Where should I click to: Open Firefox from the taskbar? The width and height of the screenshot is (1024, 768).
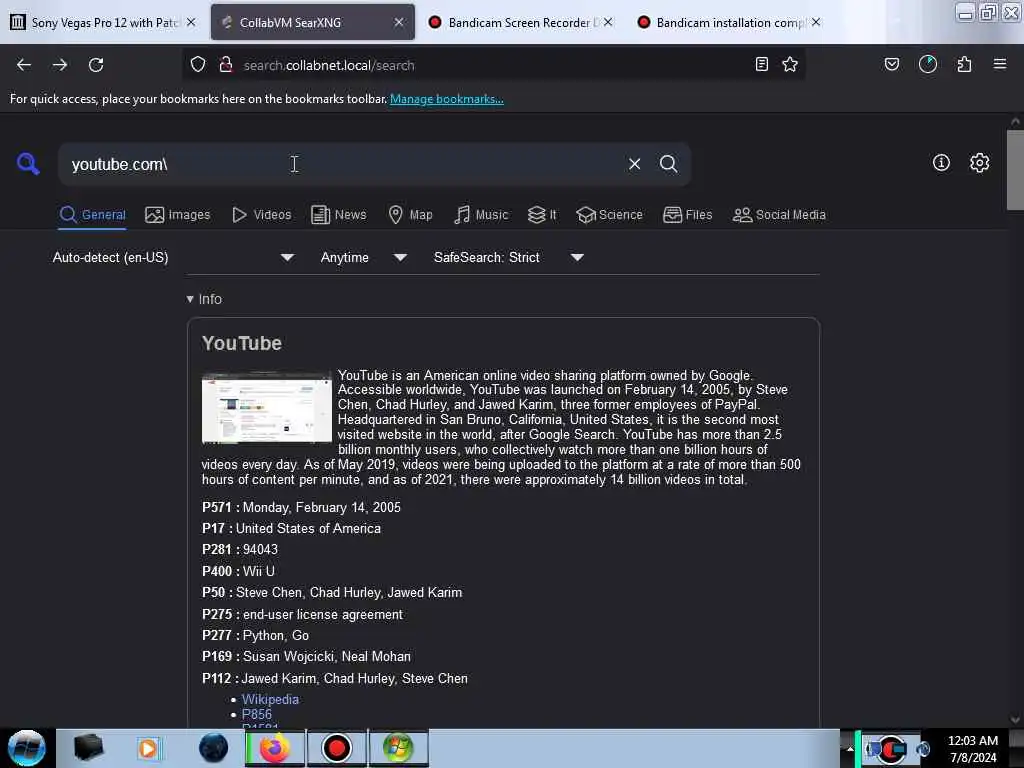pos(275,748)
